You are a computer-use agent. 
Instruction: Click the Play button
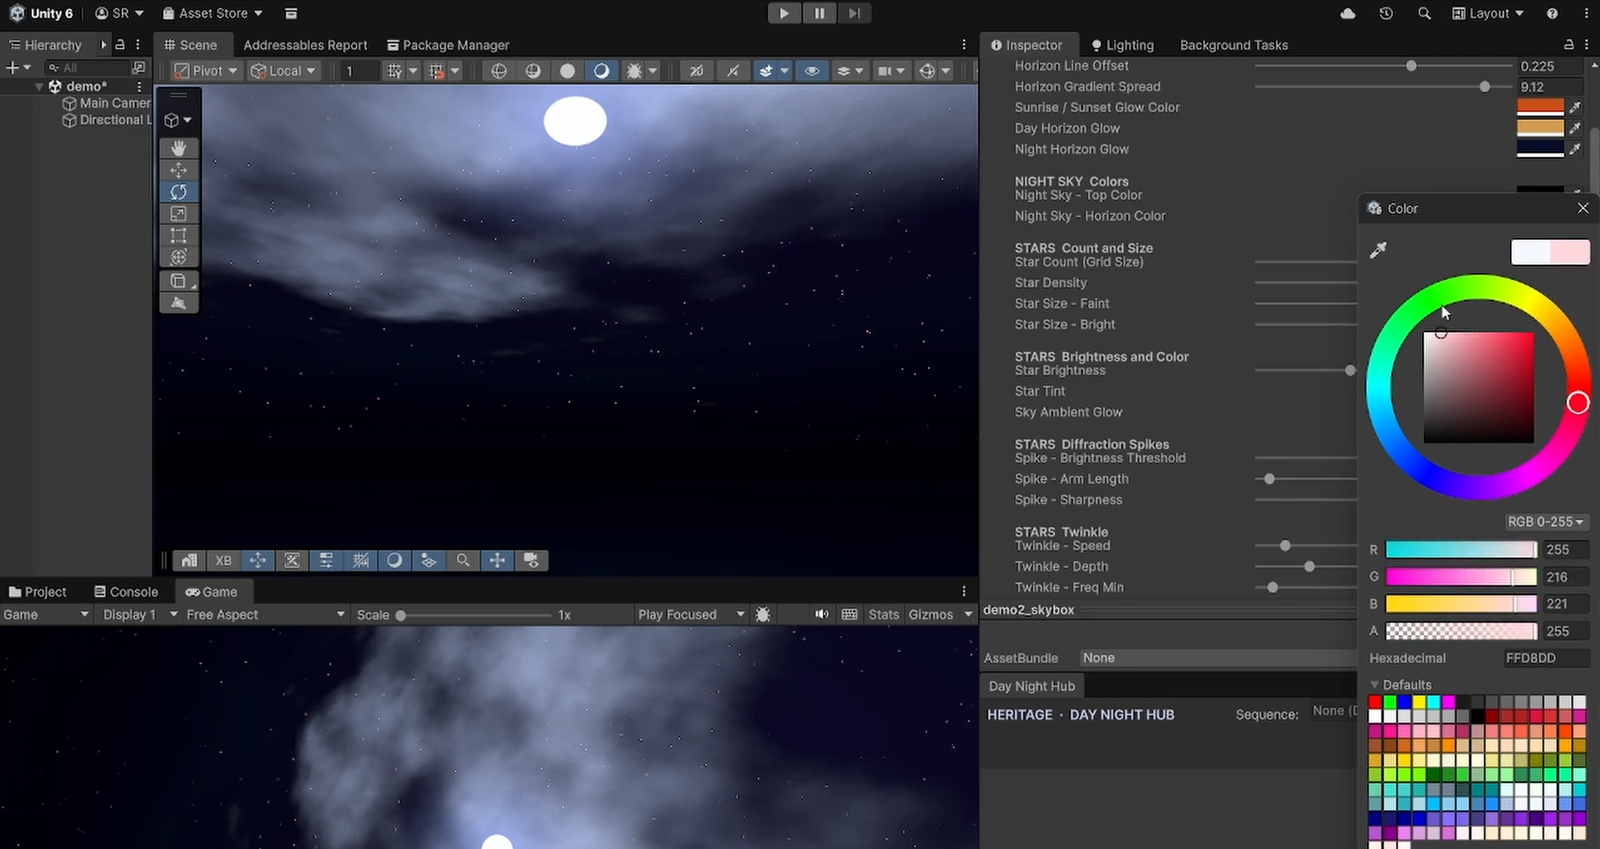coord(784,13)
